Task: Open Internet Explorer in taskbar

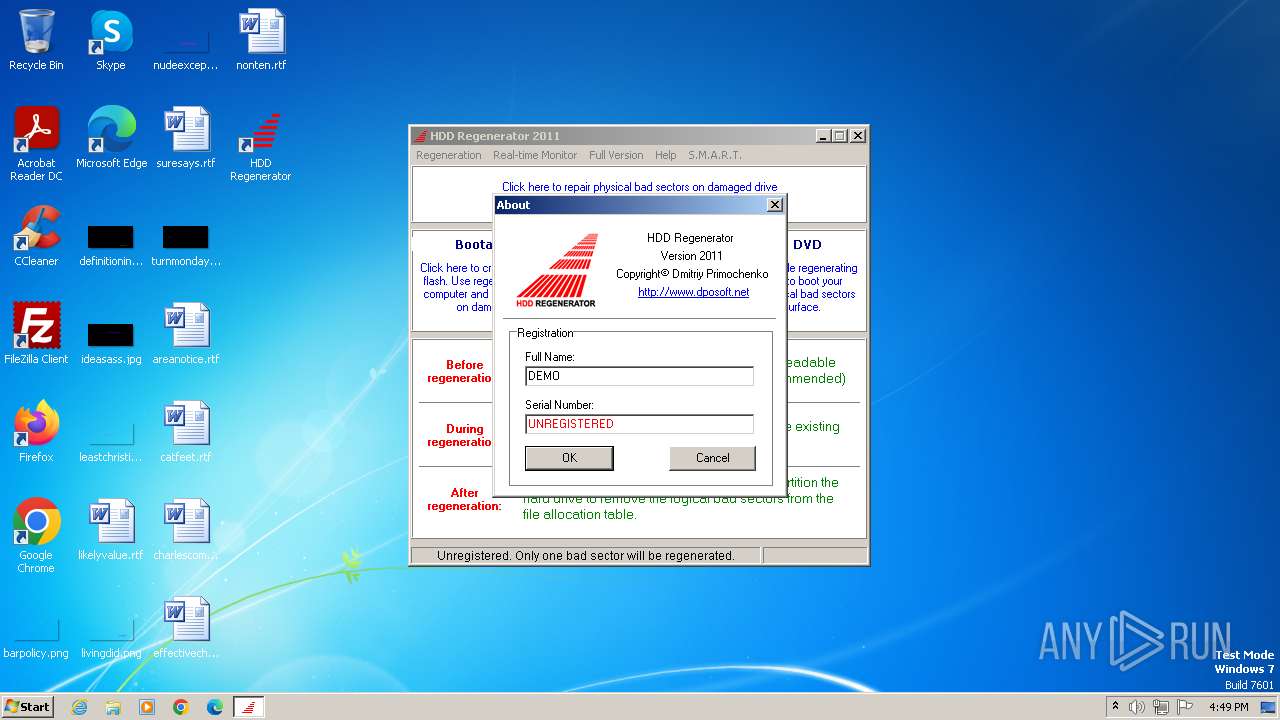Action: (80, 707)
